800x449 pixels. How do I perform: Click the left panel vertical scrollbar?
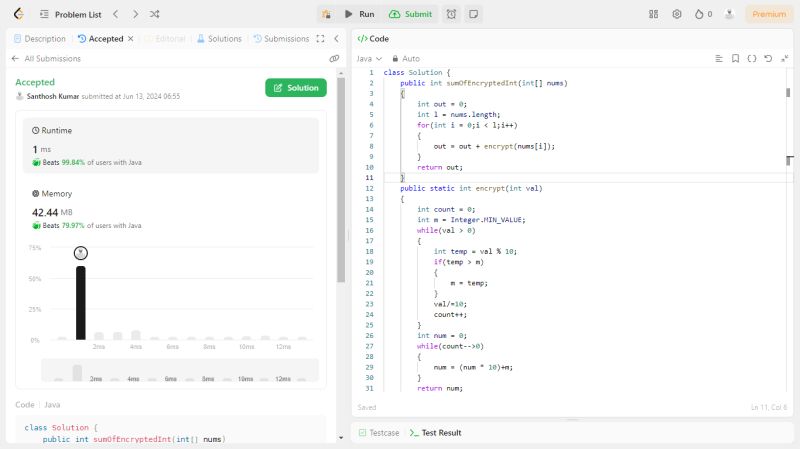[341, 180]
